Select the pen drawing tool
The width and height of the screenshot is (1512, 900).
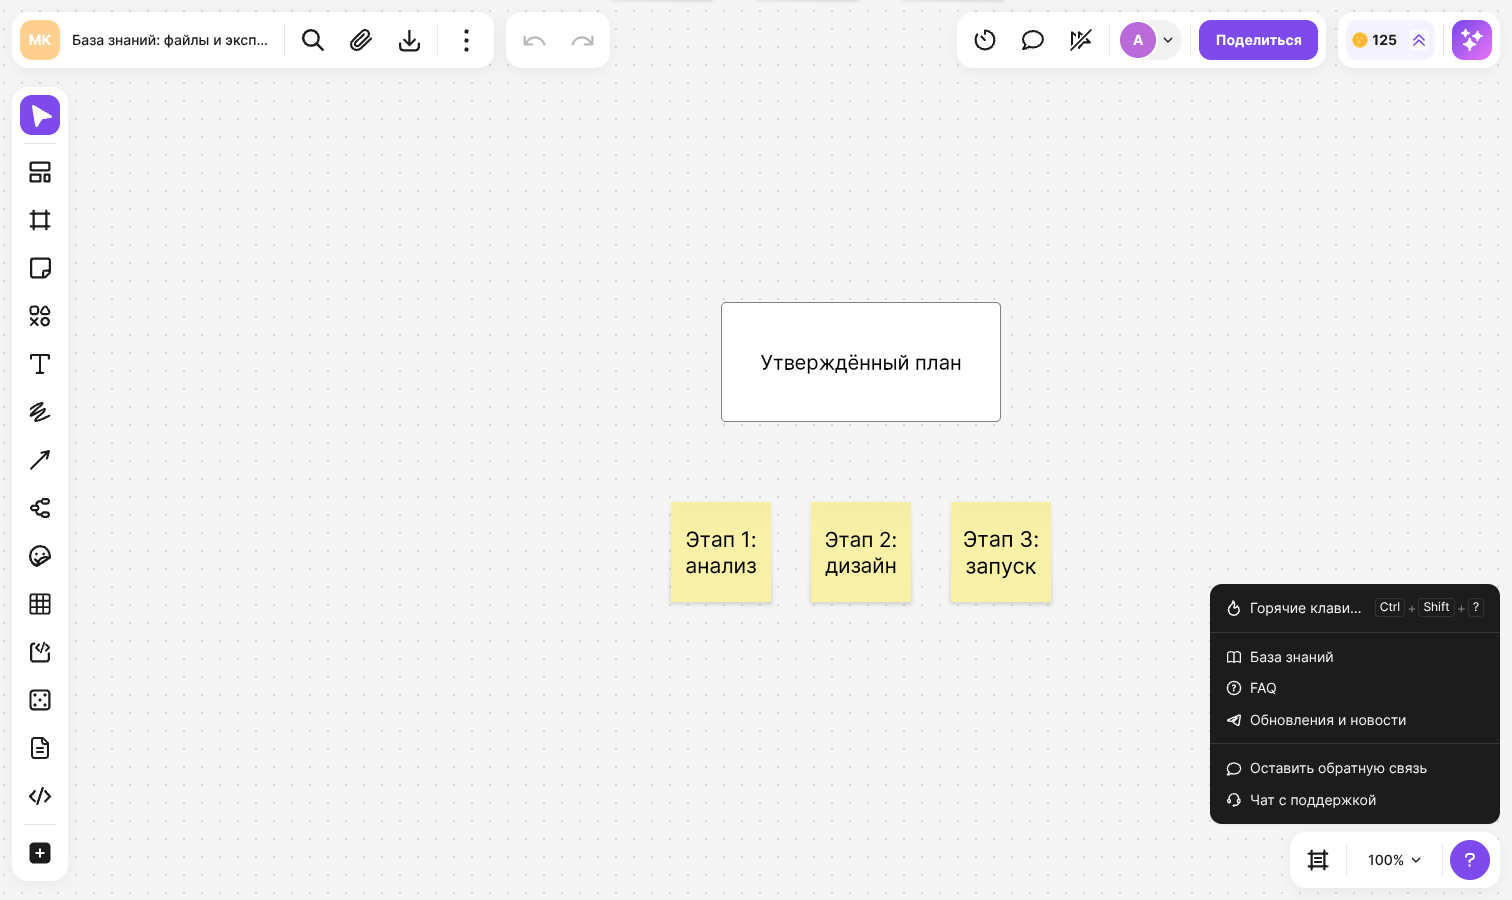[40, 412]
